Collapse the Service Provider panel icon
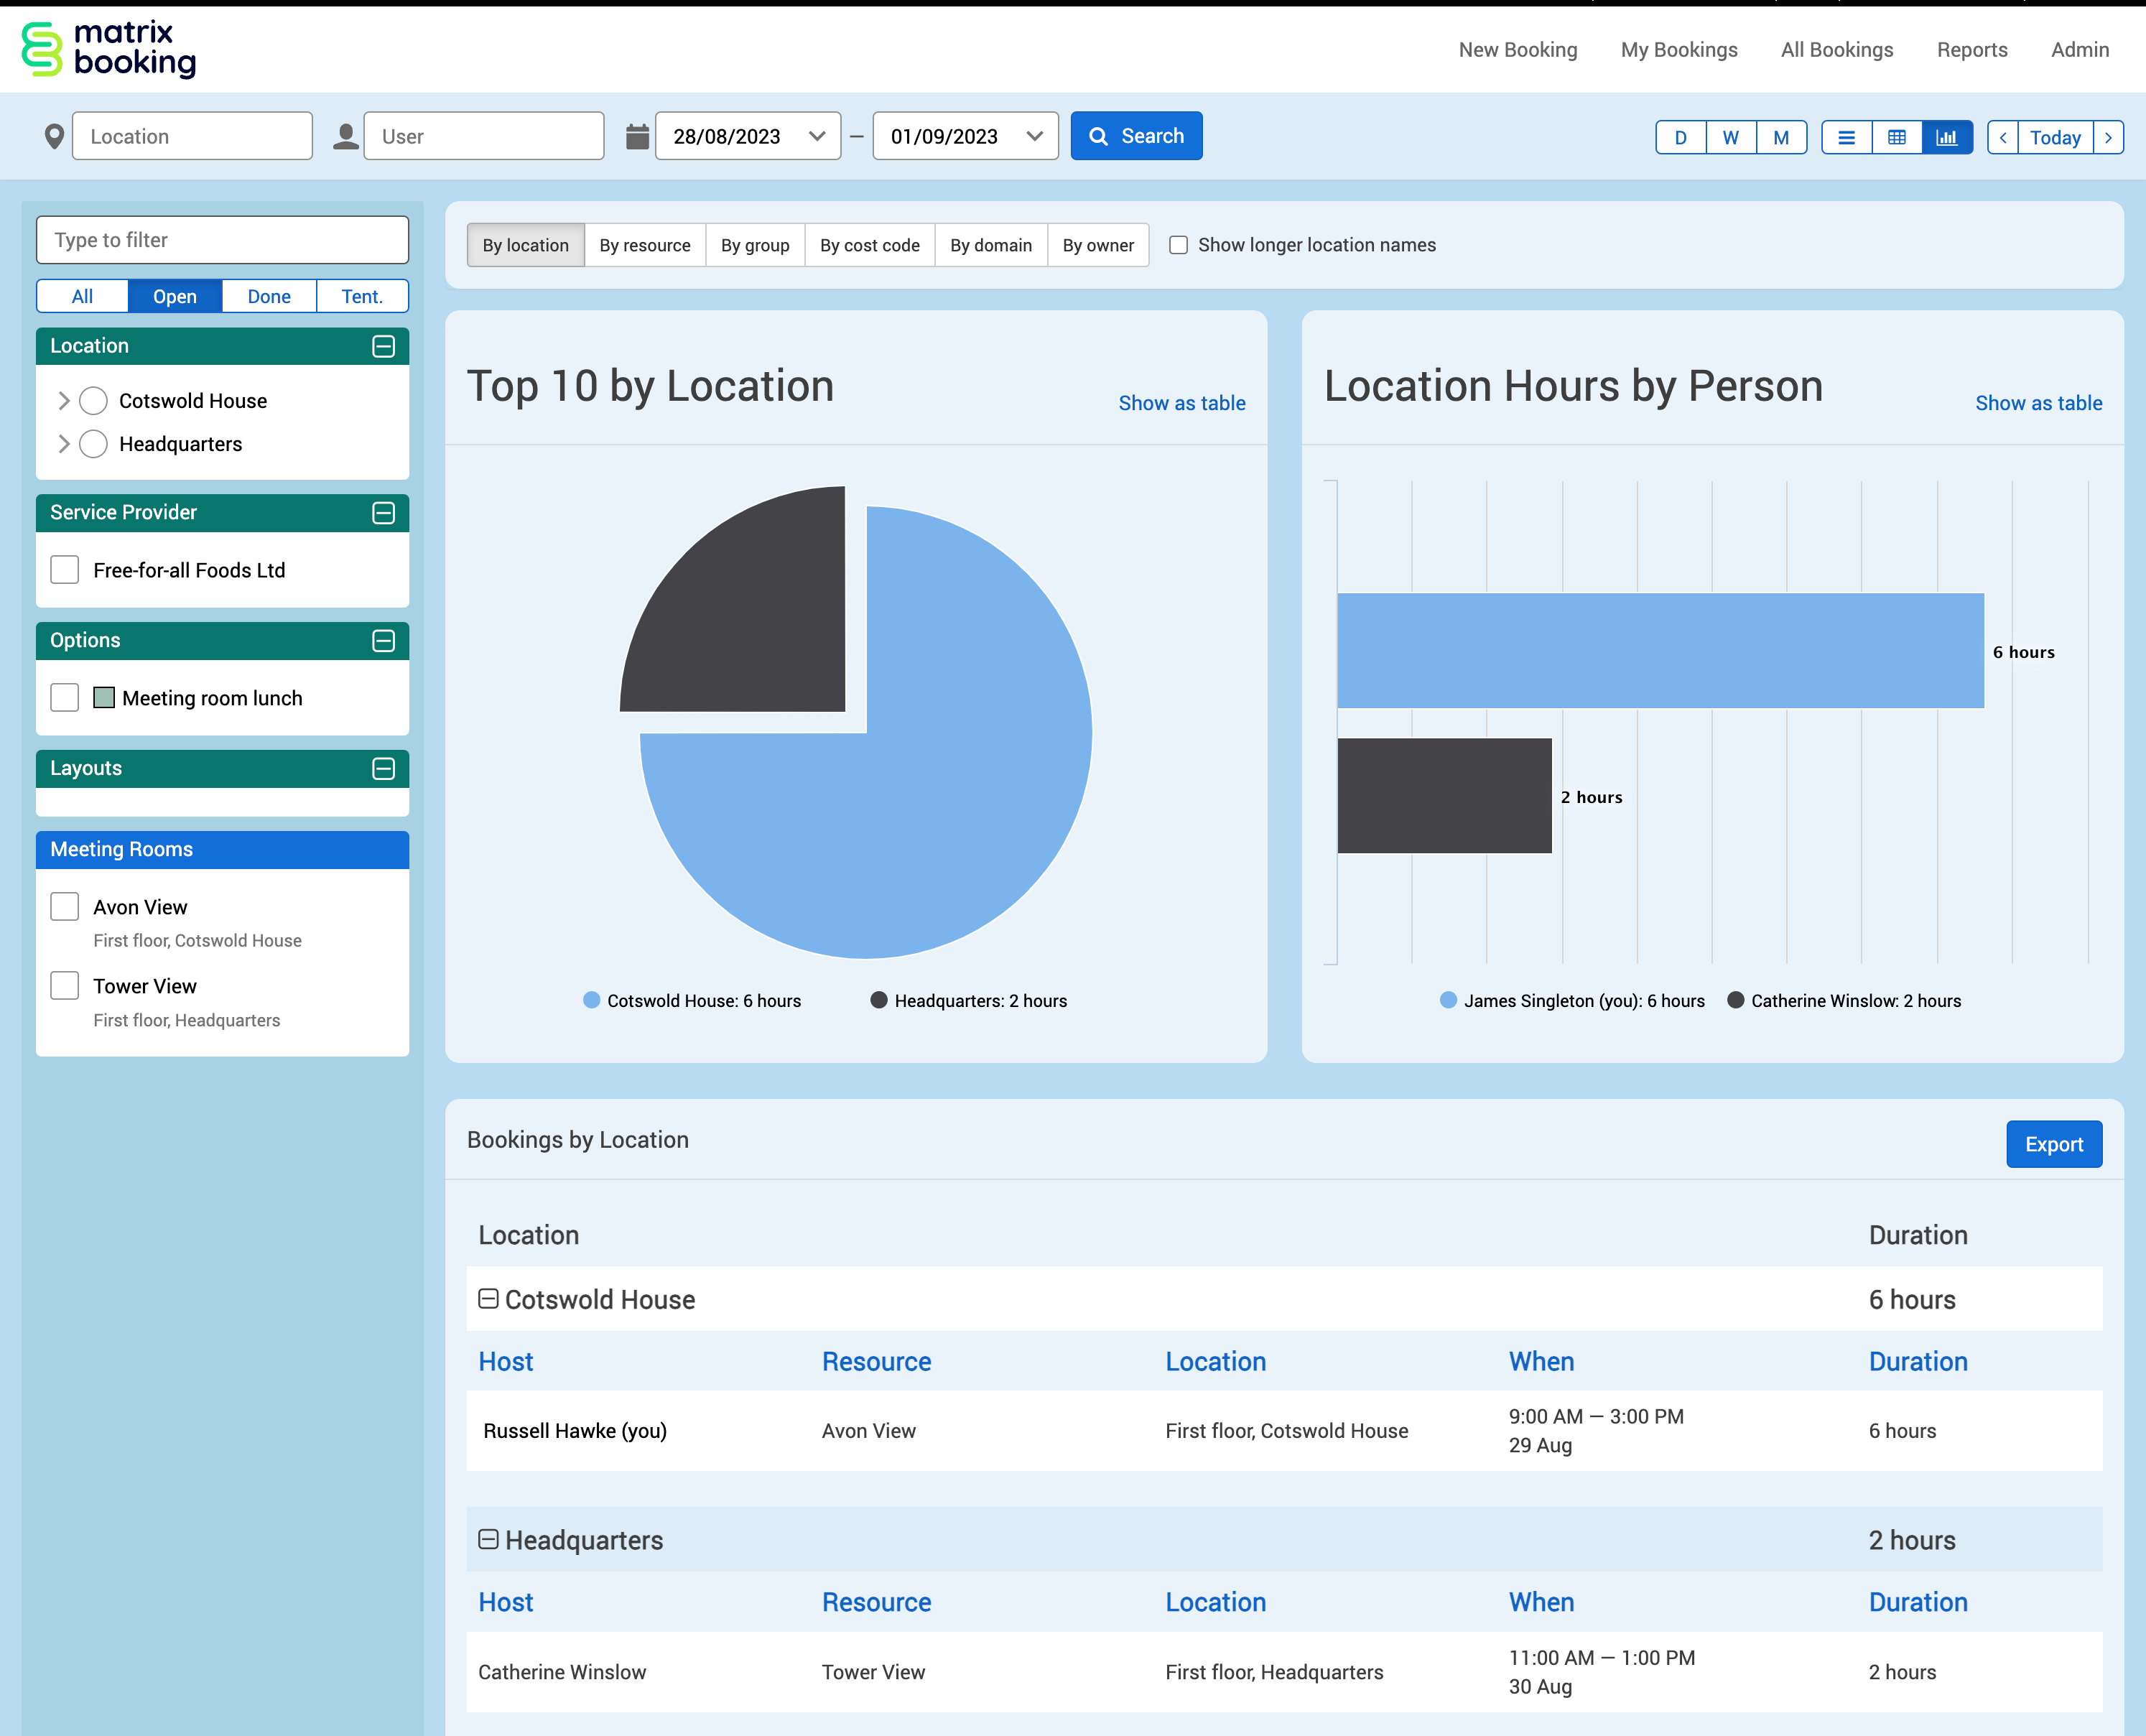 pos(383,513)
